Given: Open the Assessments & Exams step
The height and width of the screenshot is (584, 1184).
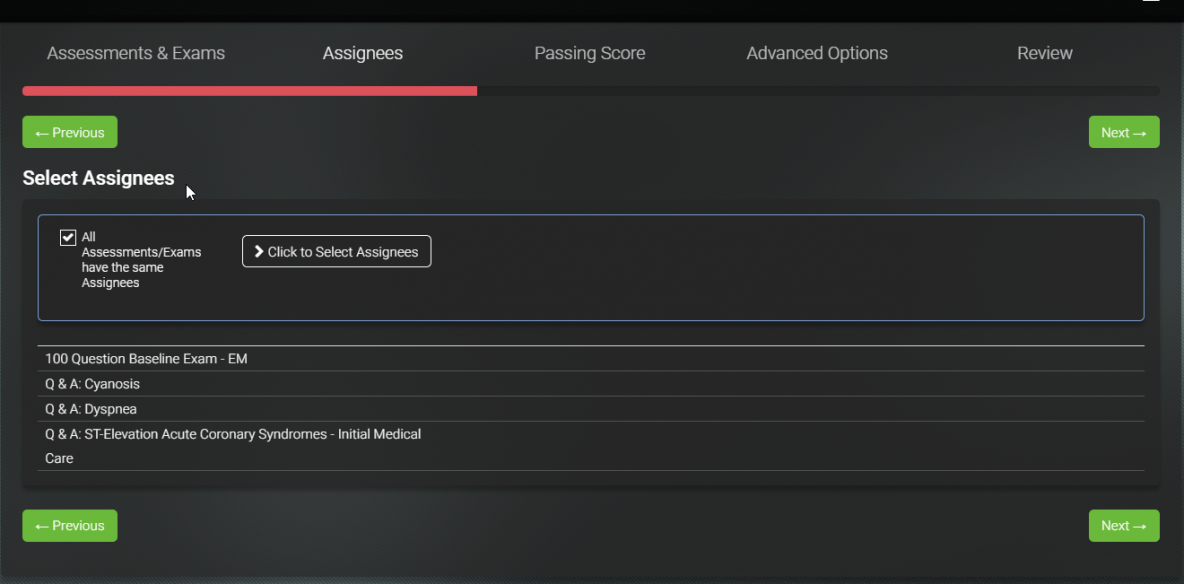Looking at the screenshot, I should [136, 54].
